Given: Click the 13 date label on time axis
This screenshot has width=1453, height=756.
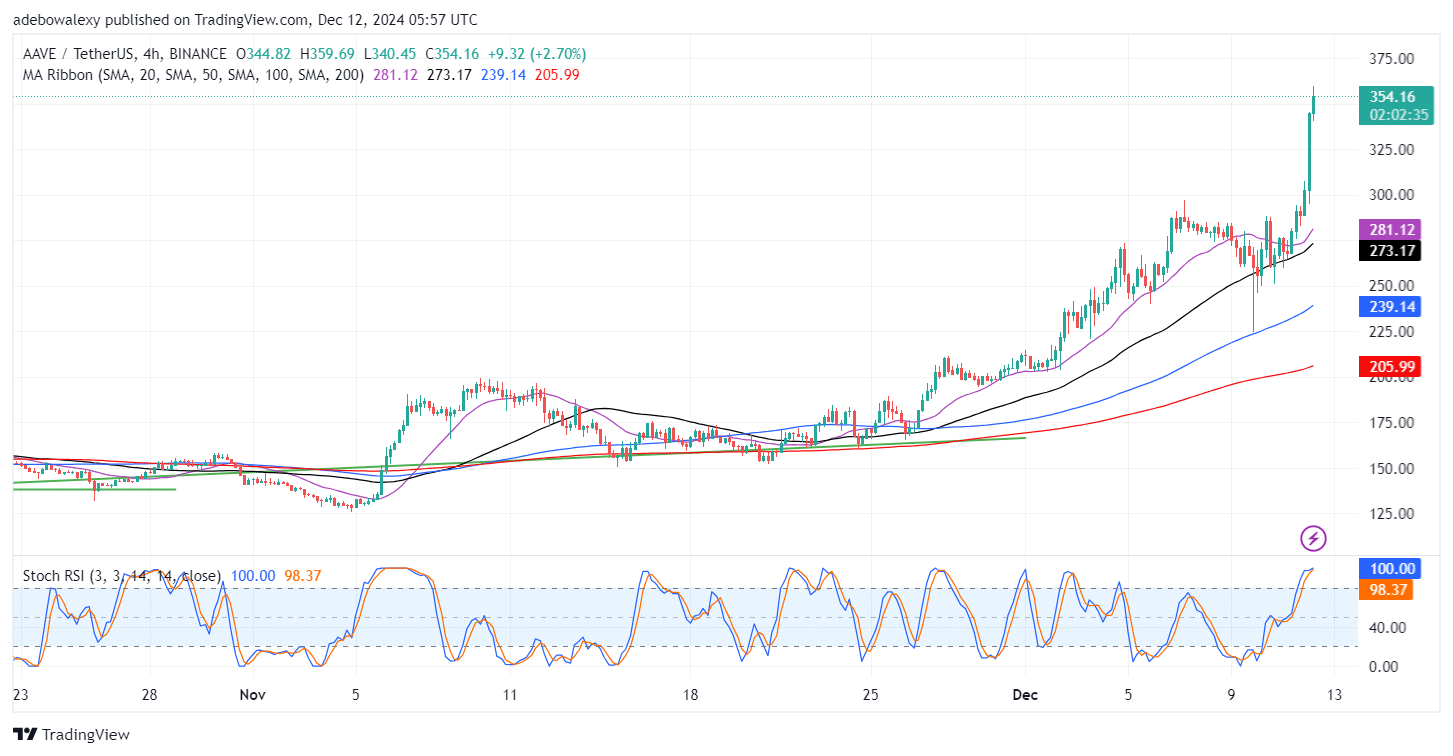Looking at the screenshot, I should [x=1334, y=694].
